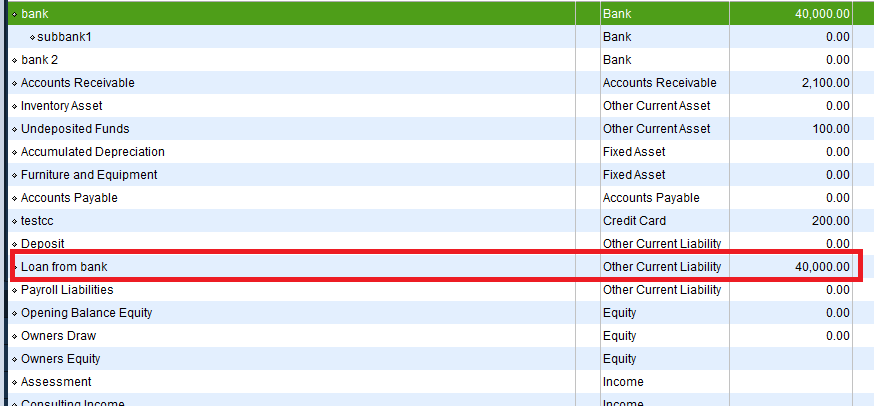Image resolution: width=874 pixels, height=406 pixels.
Task: Click the diamond marker beside Accounts Receivable
Action: click(x=14, y=83)
